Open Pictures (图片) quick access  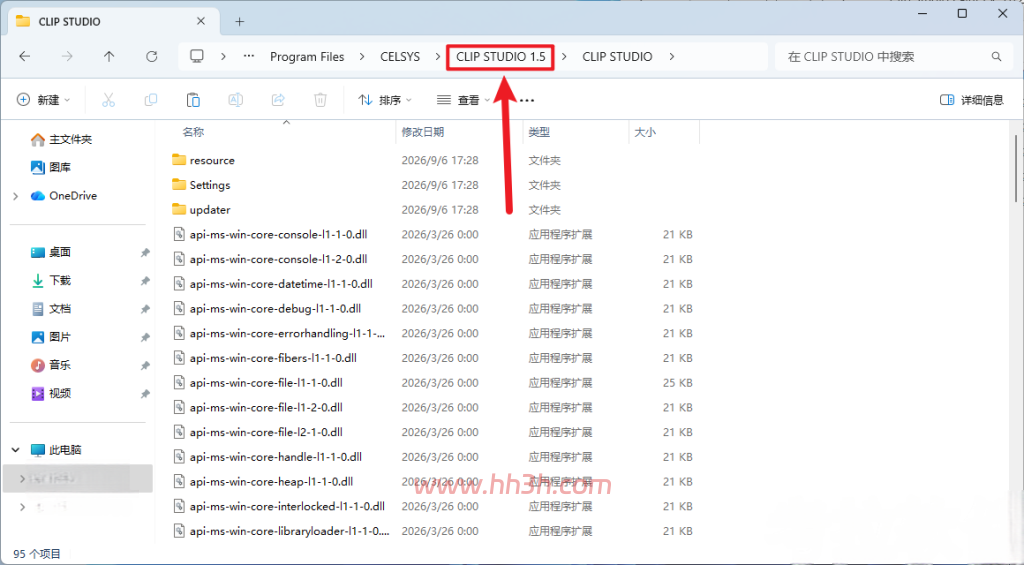(51, 337)
